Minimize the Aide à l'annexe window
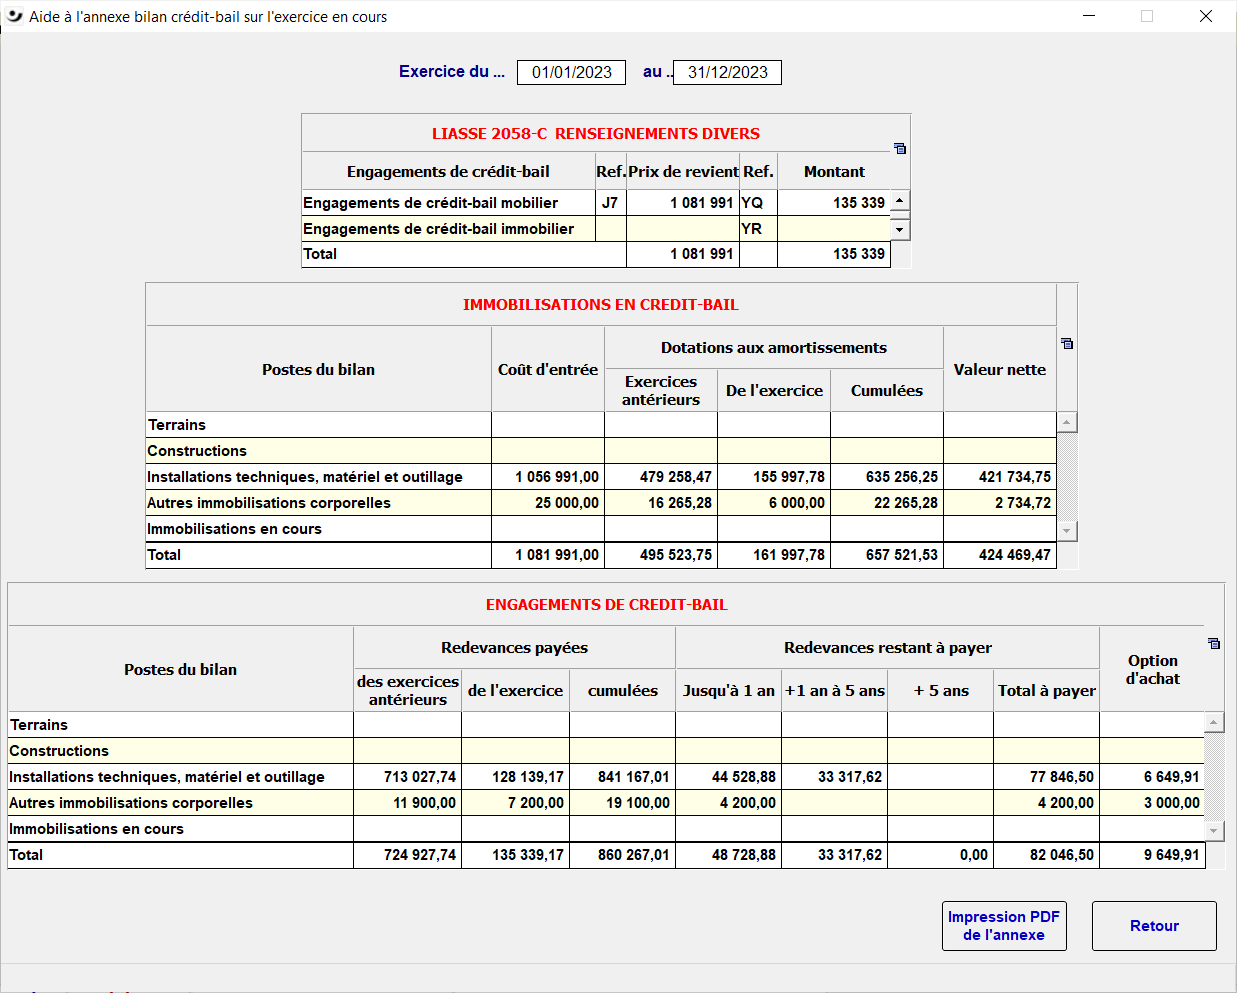Image resolution: width=1237 pixels, height=993 pixels. (x=1089, y=16)
